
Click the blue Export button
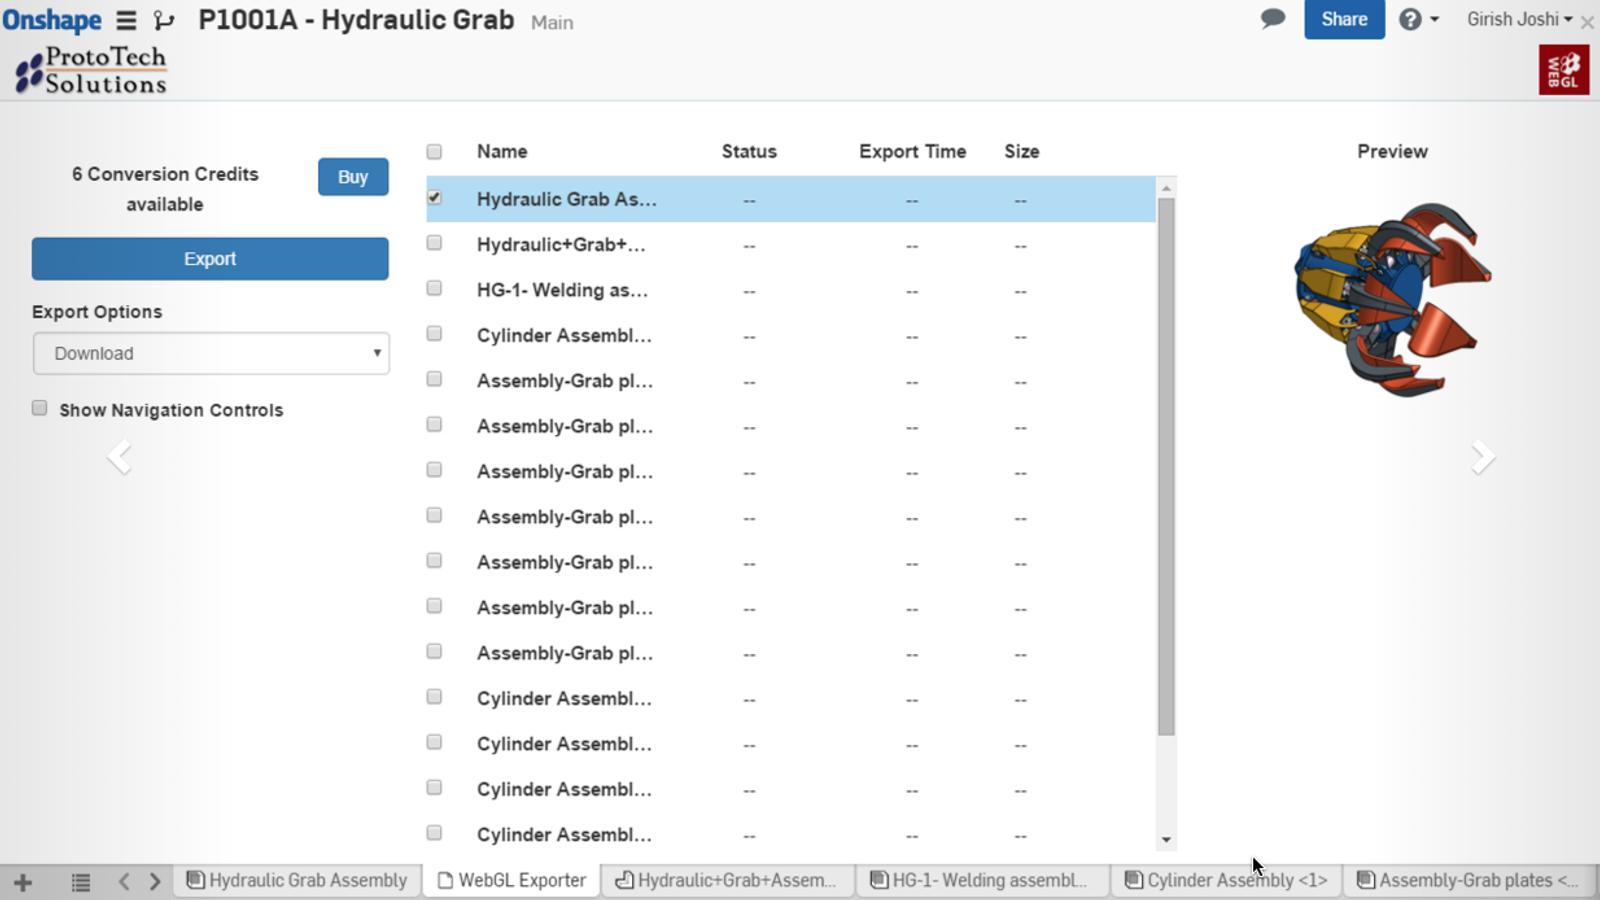pos(210,259)
